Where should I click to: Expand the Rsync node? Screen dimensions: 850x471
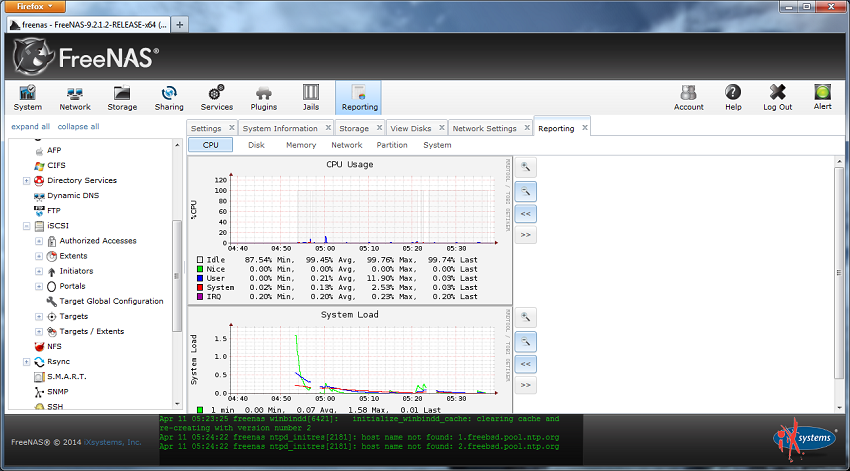coord(26,362)
